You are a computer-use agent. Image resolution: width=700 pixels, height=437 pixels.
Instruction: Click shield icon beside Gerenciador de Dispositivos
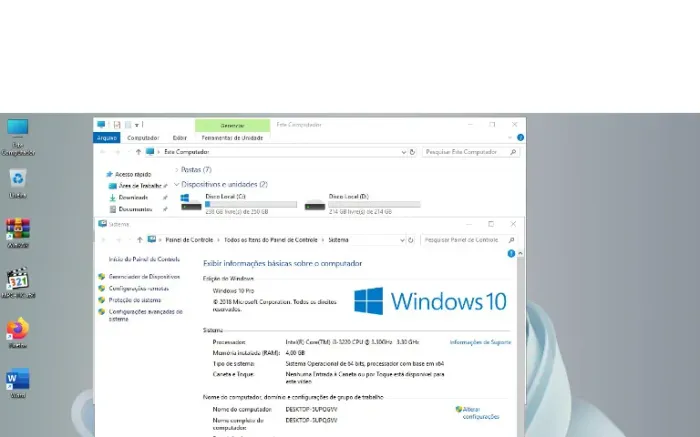(102, 277)
